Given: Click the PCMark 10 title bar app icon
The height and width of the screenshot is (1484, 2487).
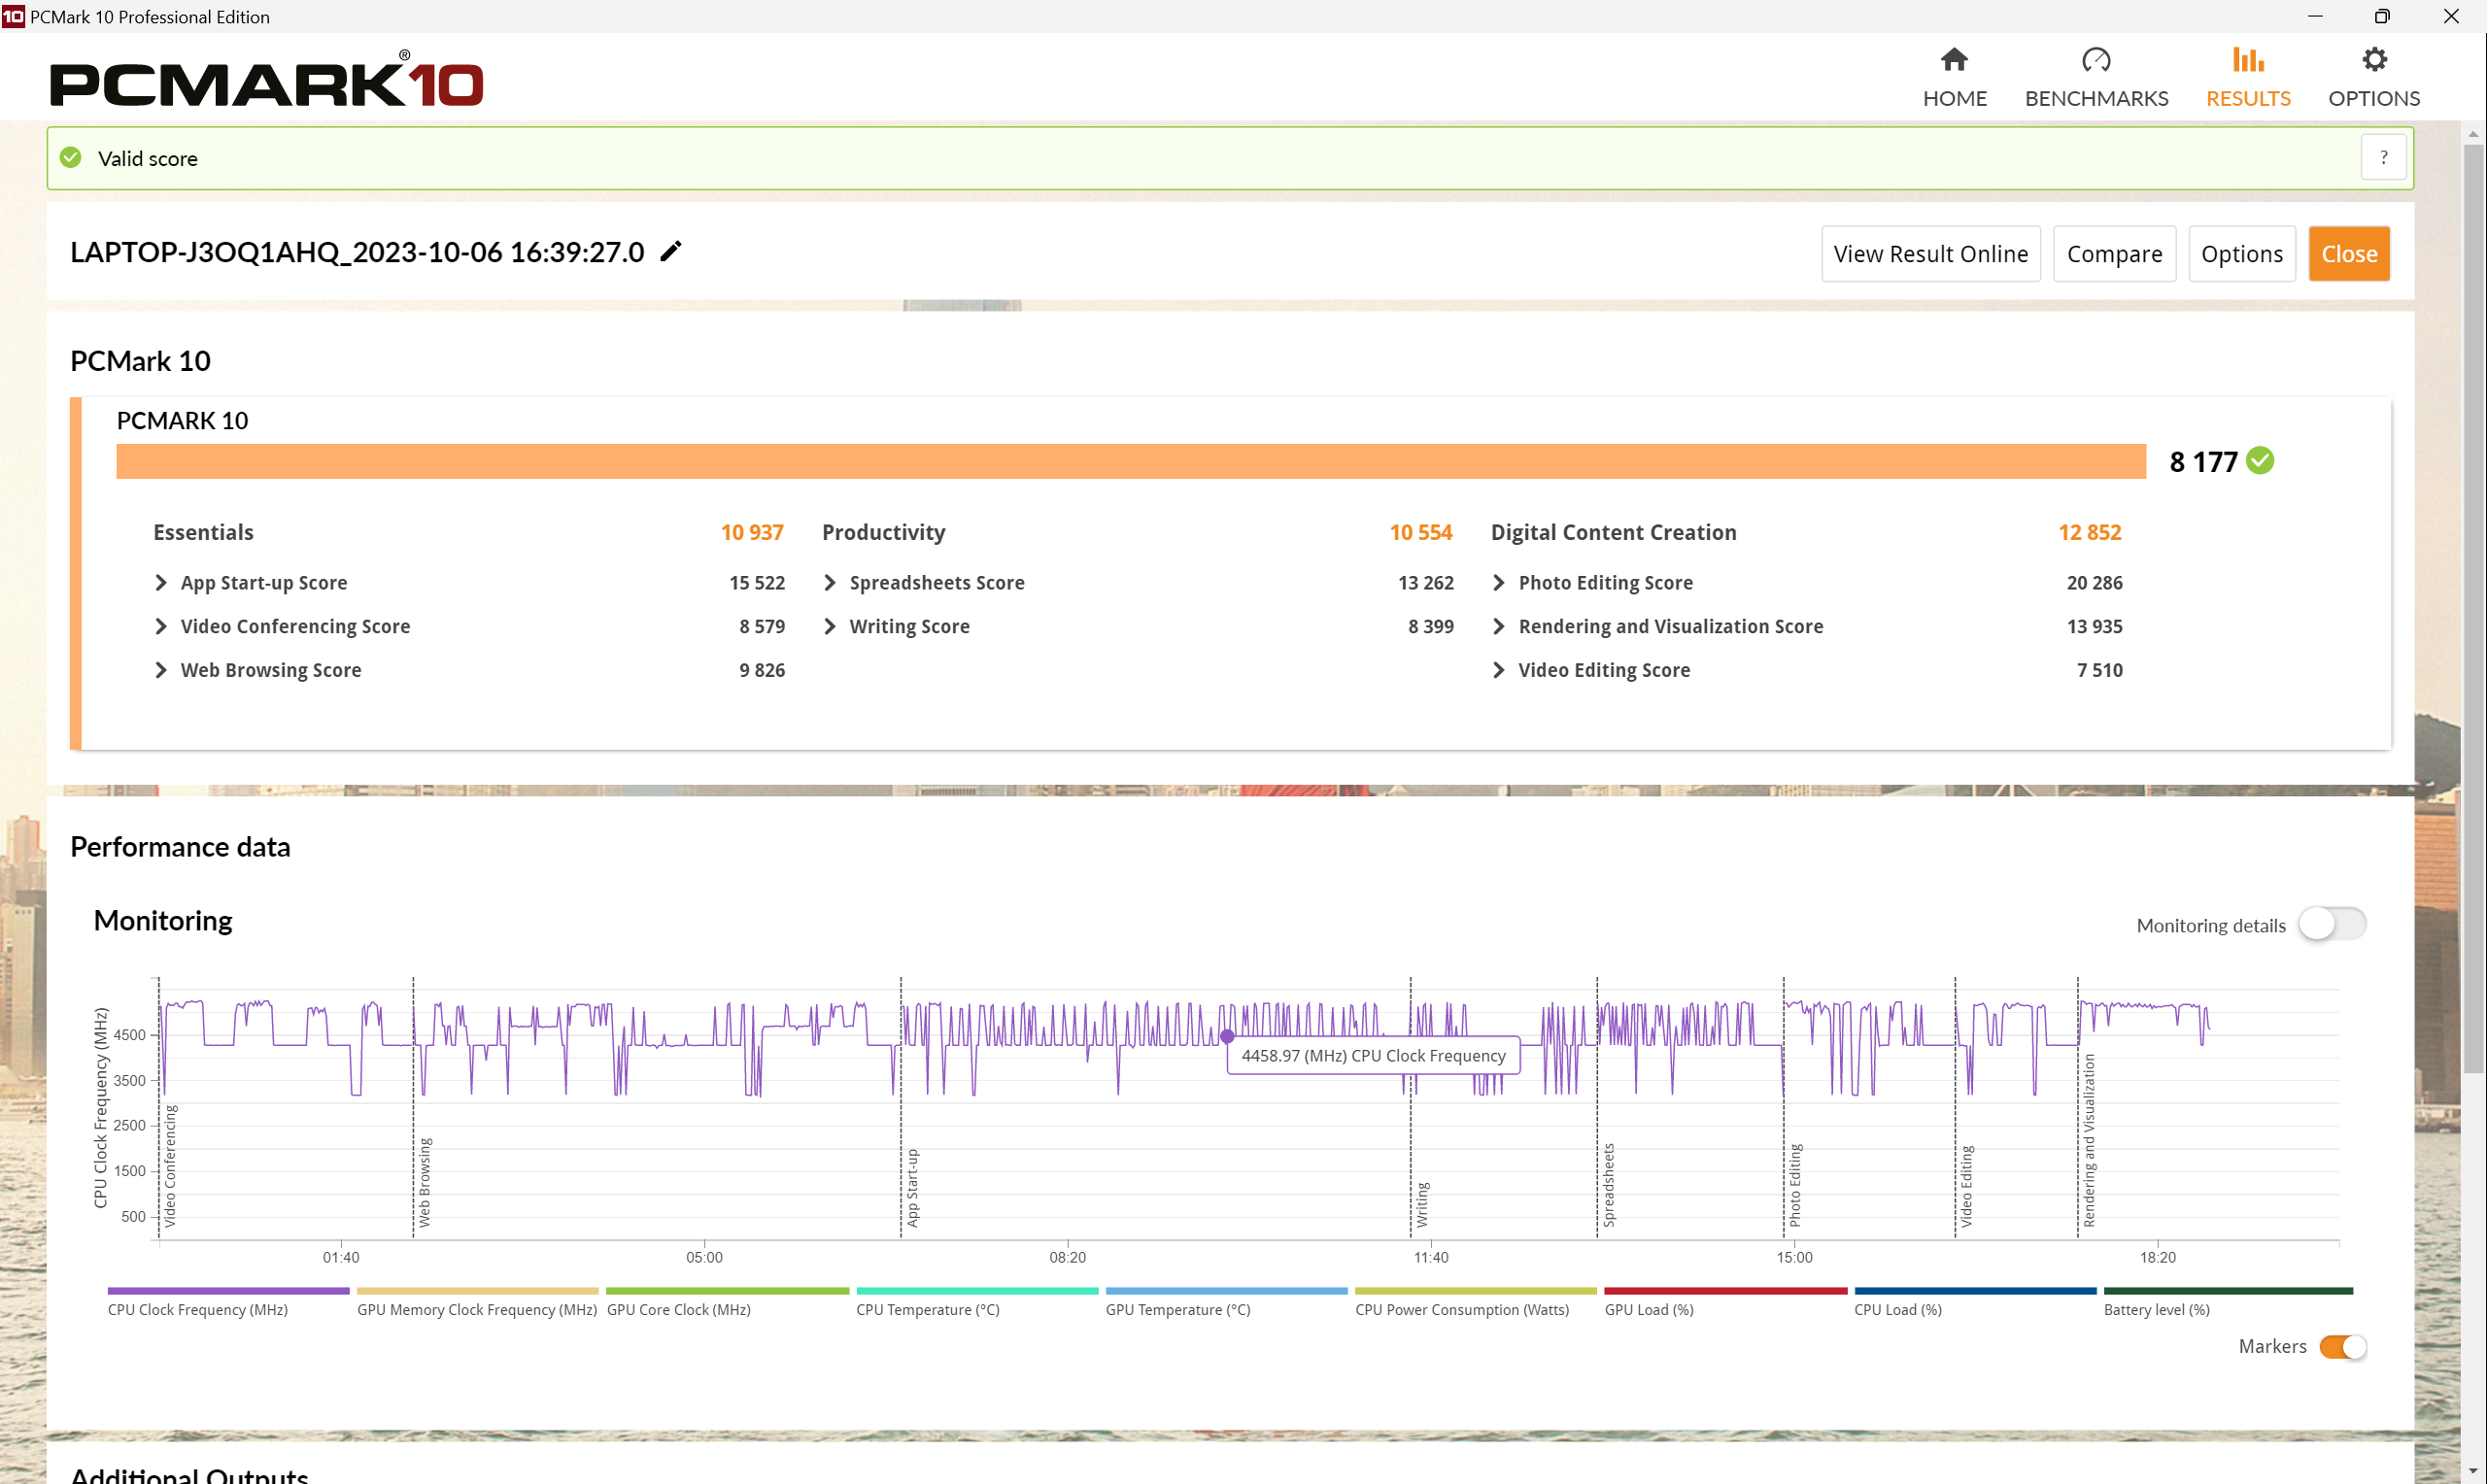Looking at the screenshot, I should pos(13,16).
